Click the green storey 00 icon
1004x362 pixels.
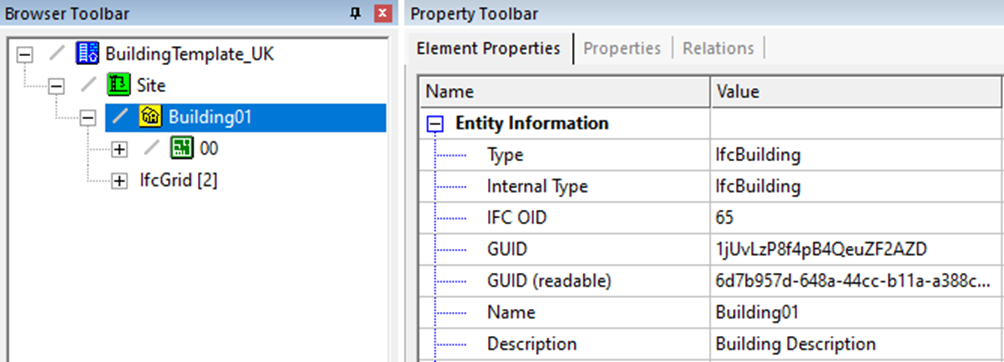click(x=181, y=149)
